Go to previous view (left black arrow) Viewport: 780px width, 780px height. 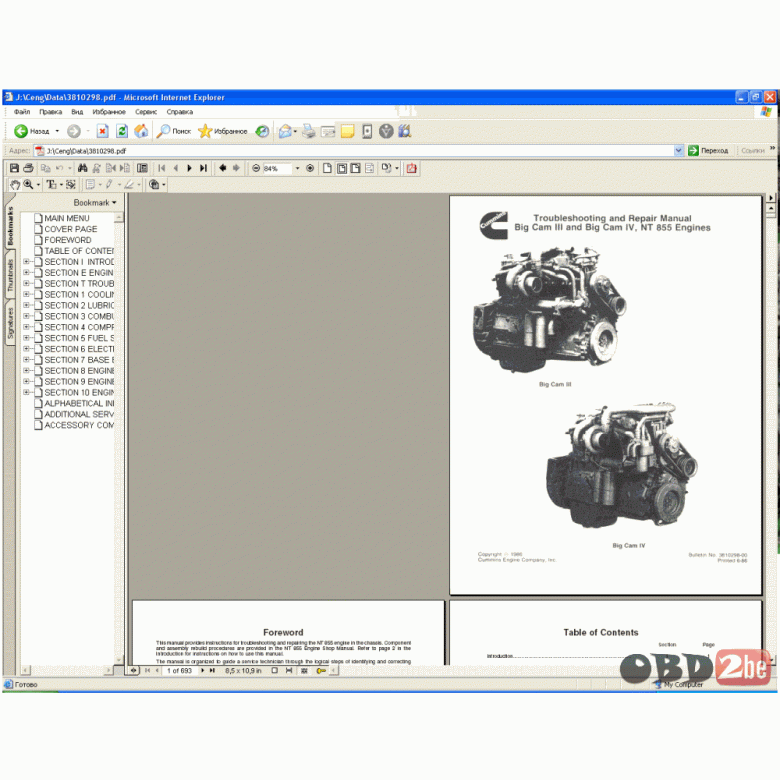222,168
